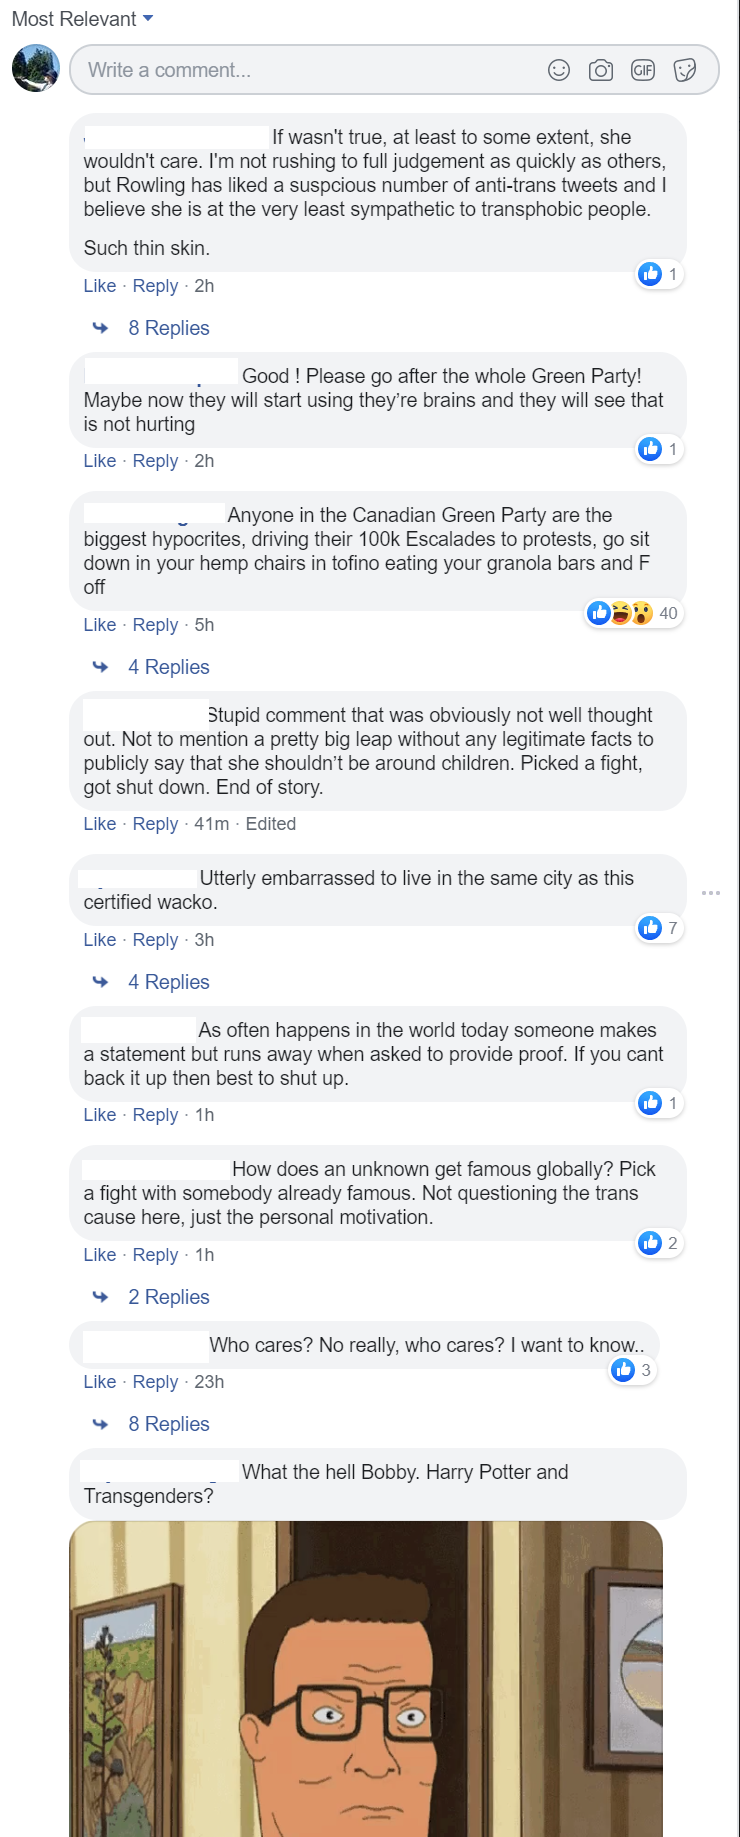Expand 4 Replies under Green Party hypocrites comment

[169, 667]
